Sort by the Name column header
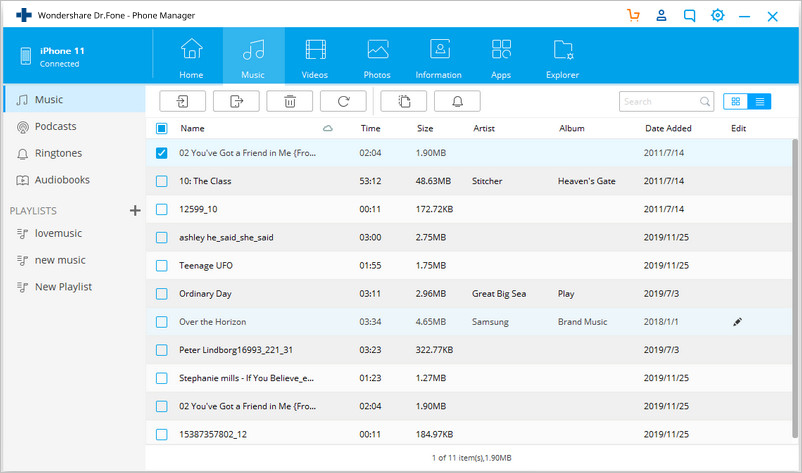The height and width of the screenshot is (473, 802). (x=192, y=128)
